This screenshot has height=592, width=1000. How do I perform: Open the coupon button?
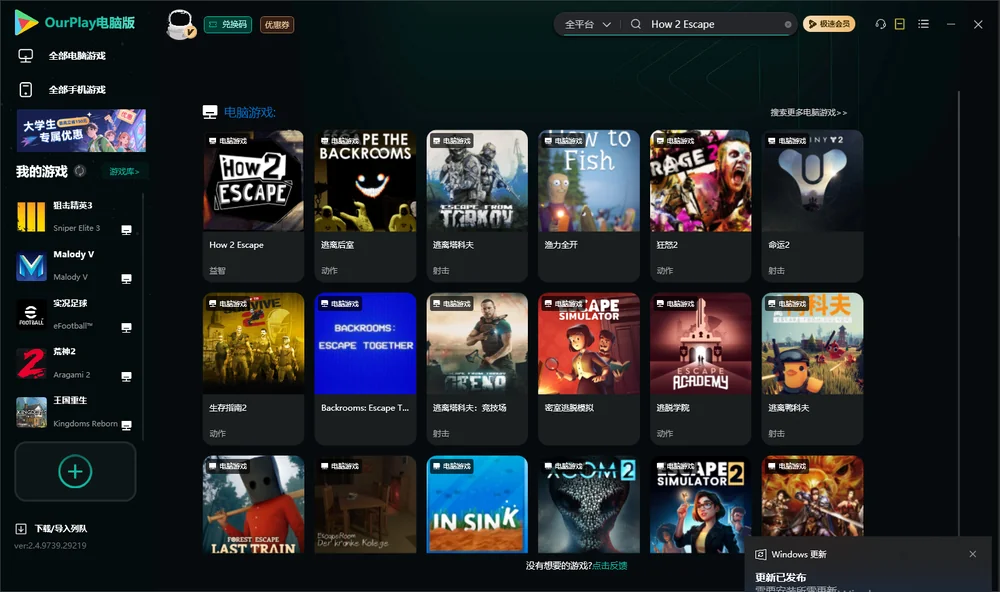[277, 25]
